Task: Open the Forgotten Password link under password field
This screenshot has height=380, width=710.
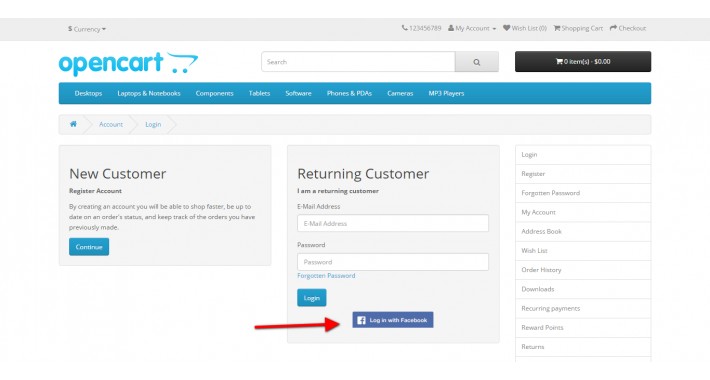Action: point(326,275)
